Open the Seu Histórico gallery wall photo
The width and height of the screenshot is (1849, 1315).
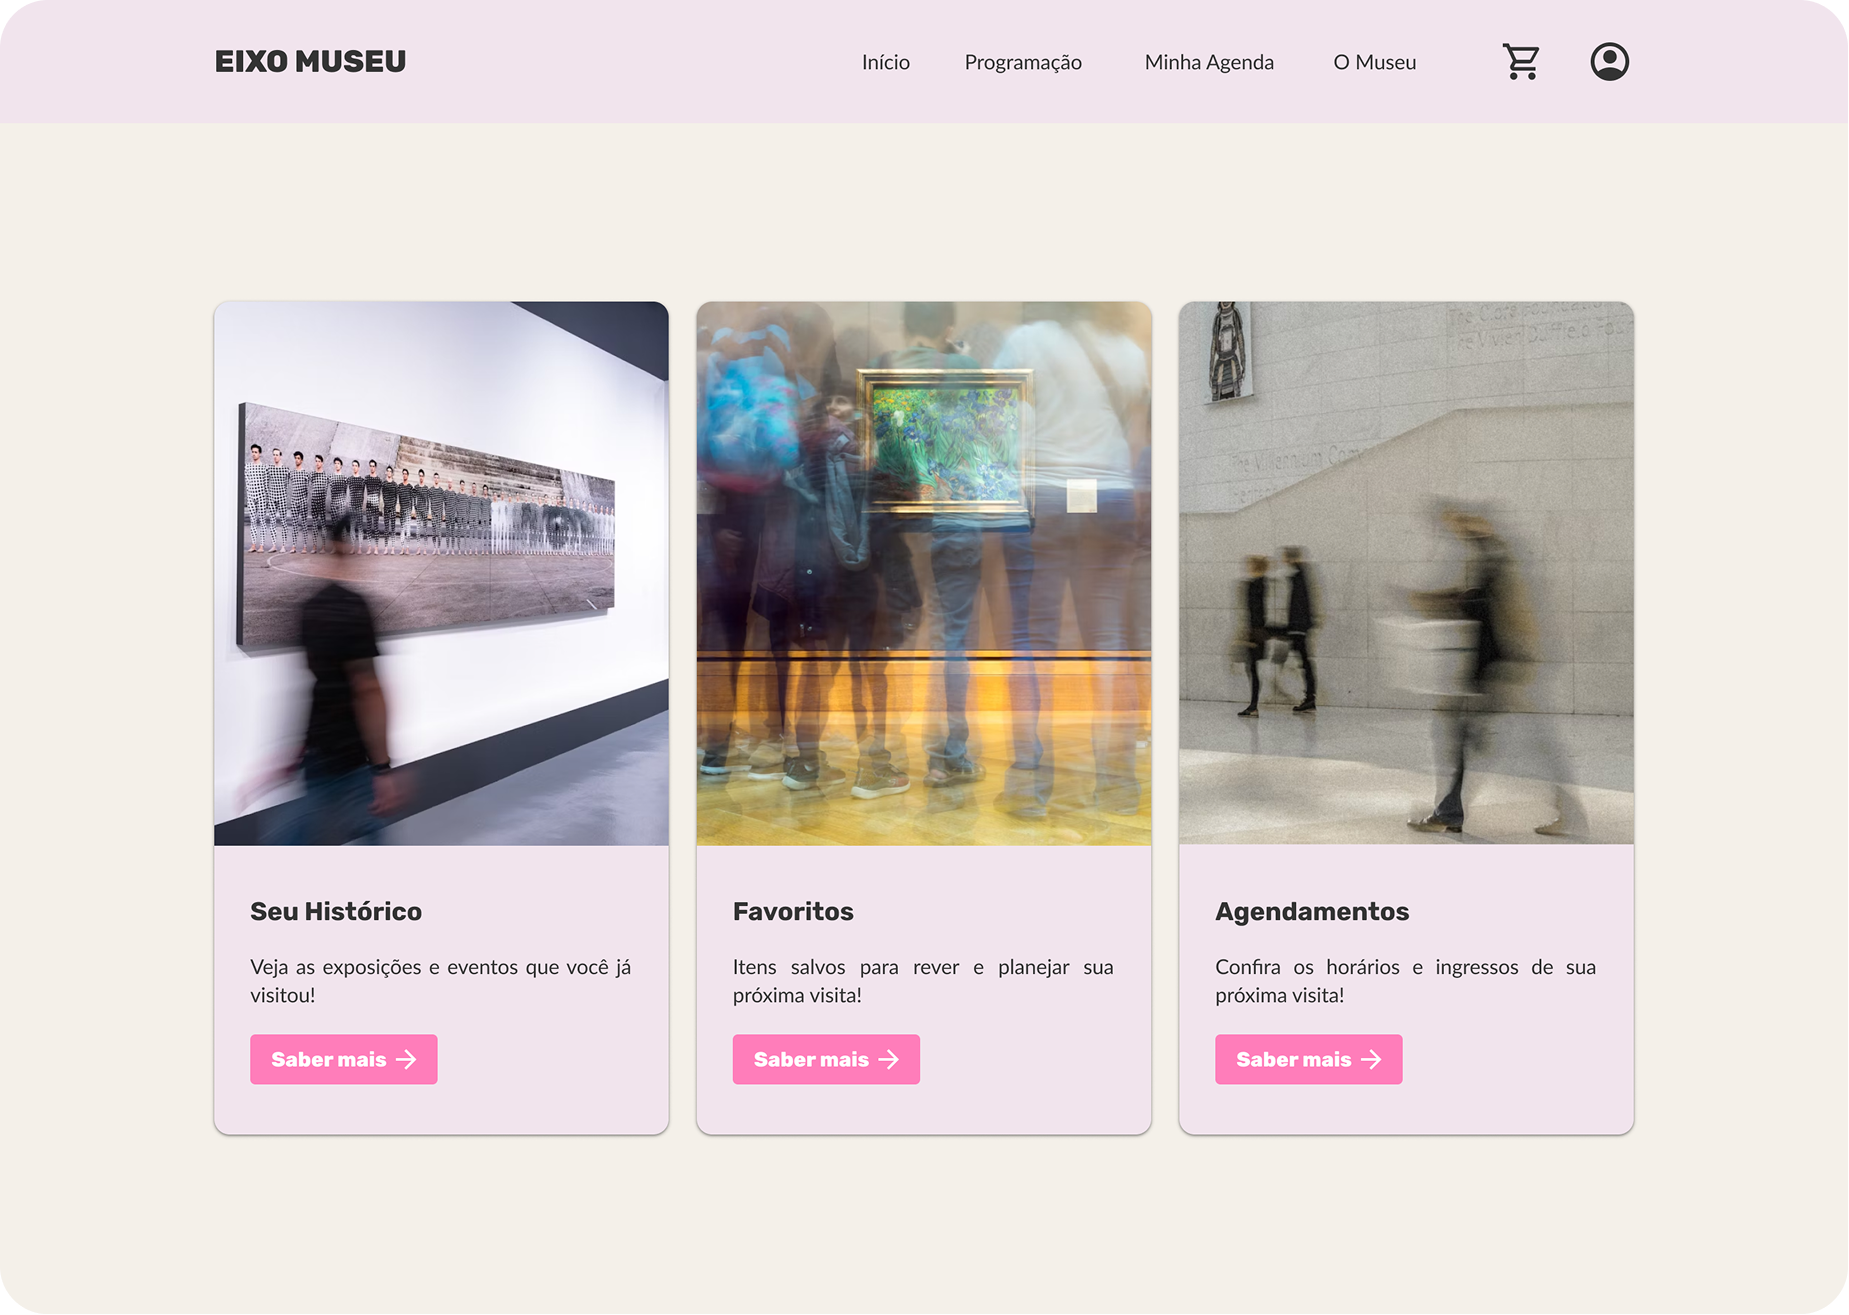point(441,573)
